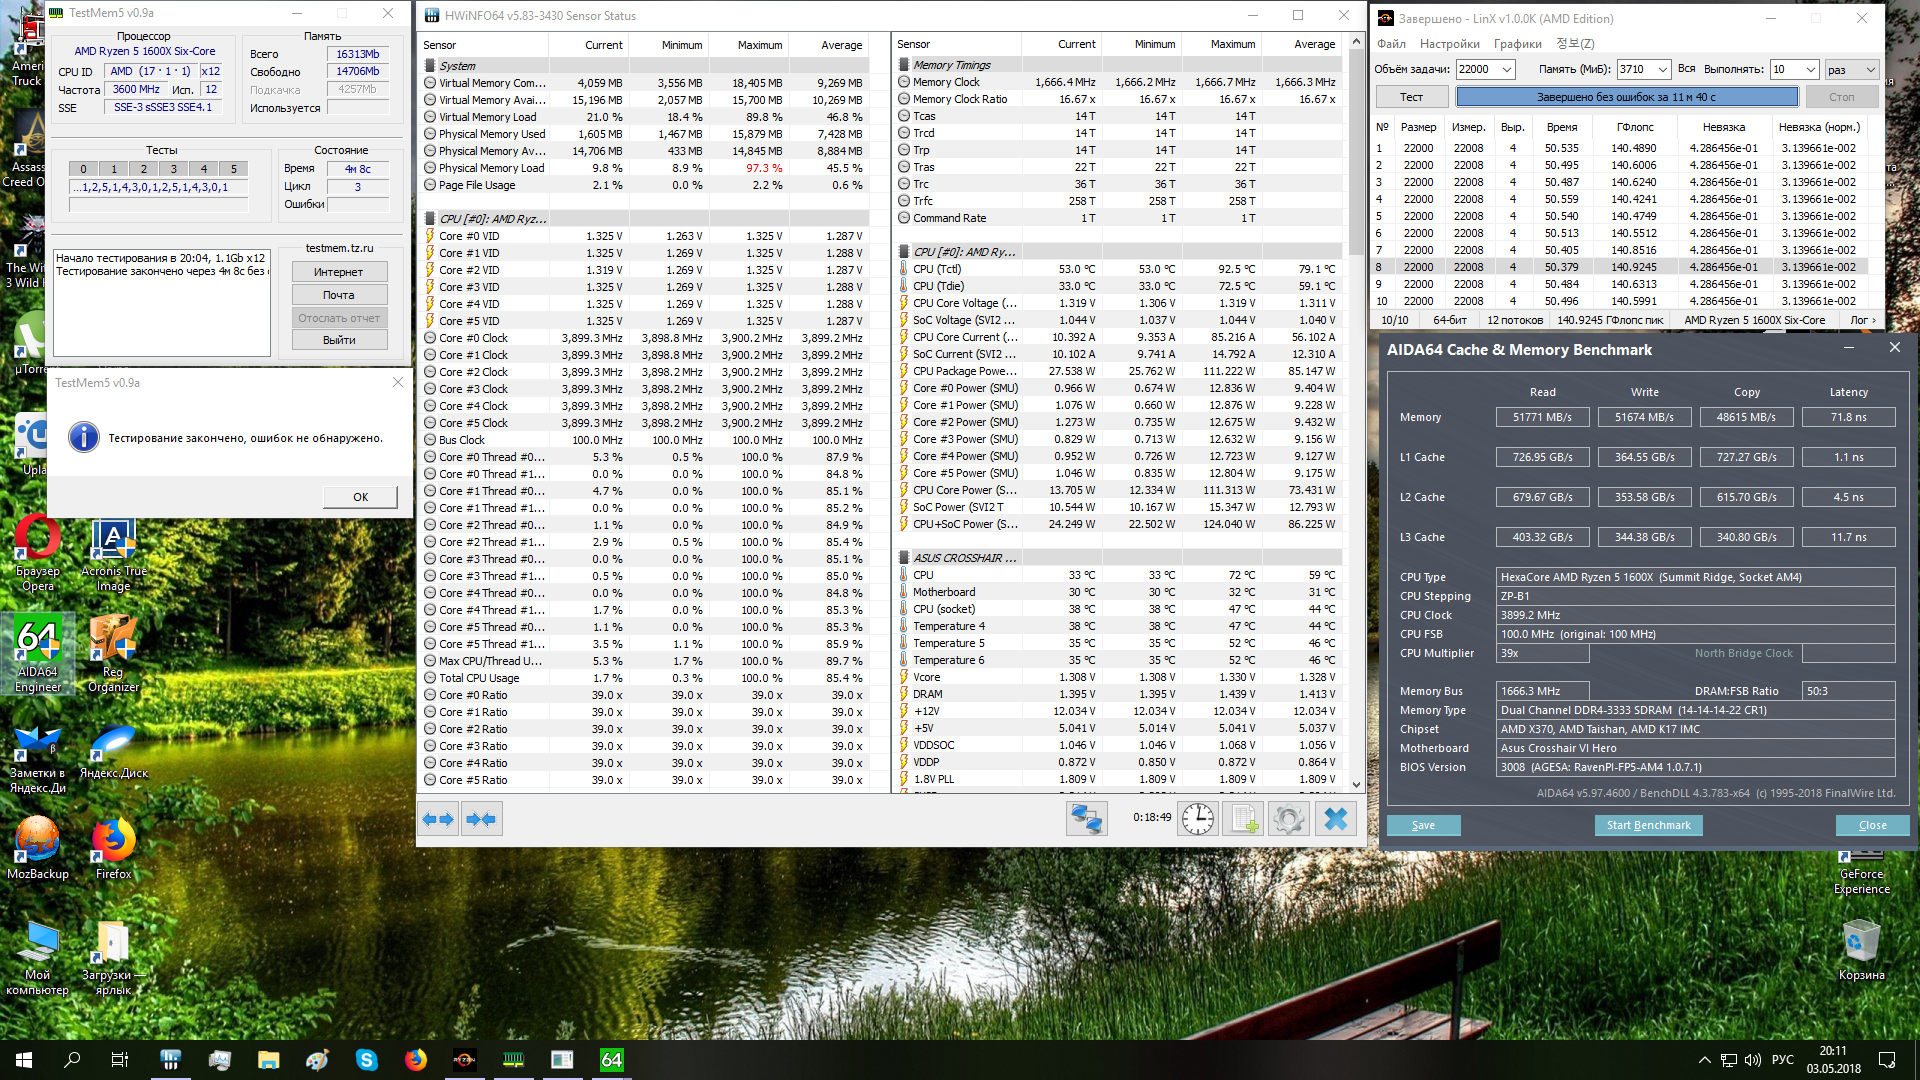Open the Настройки menu in LinX
This screenshot has width=1920, height=1080.
pyautogui.click(x=1449, y=43)
